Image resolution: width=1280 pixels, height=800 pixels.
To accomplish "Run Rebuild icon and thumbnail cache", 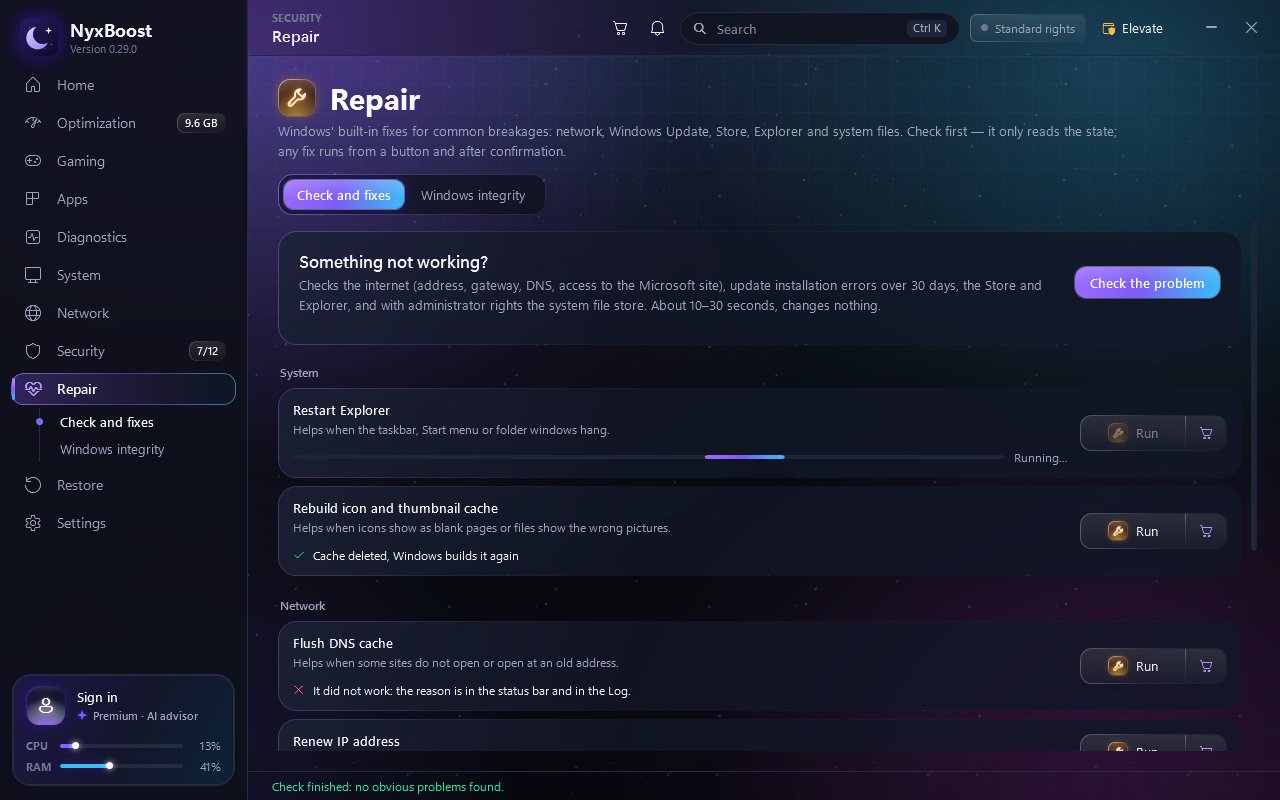I will pos(1133,531).
